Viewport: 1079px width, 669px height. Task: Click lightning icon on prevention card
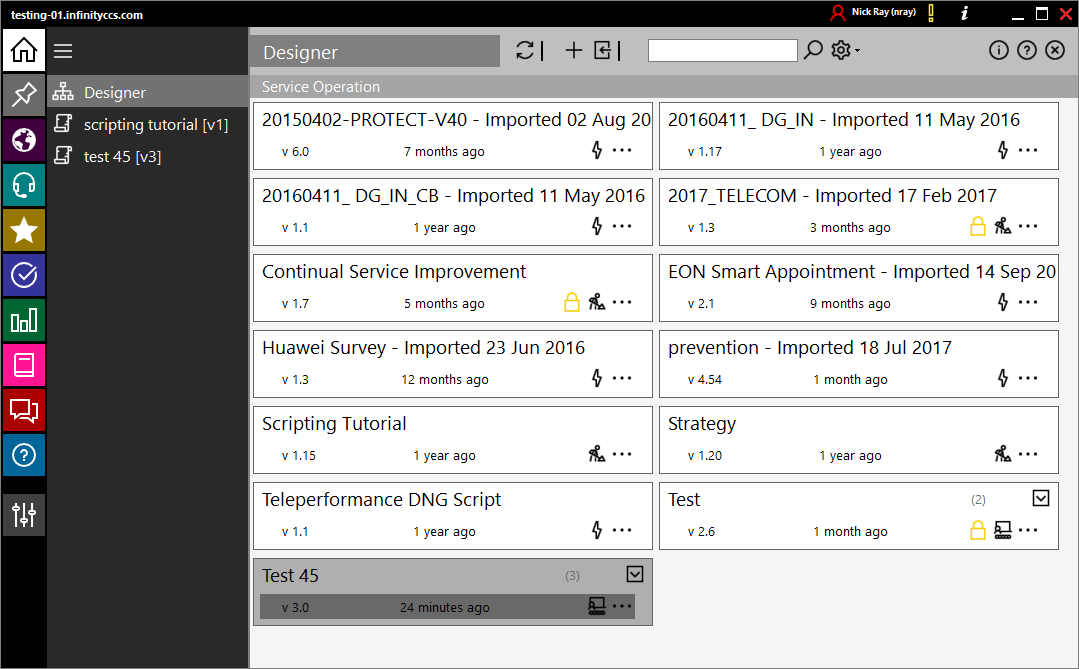pos(1003,378)
